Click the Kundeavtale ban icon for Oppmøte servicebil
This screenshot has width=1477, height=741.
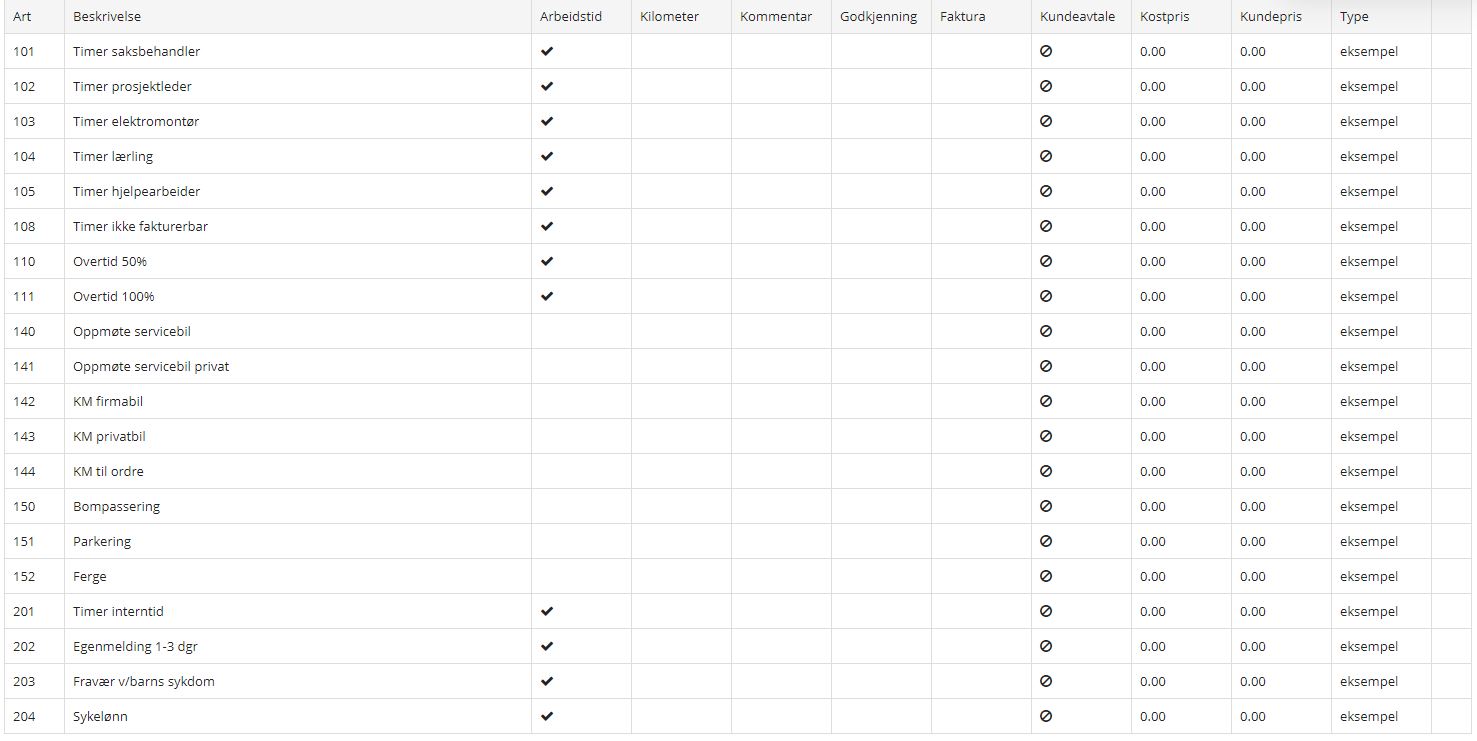(1046, 331)
